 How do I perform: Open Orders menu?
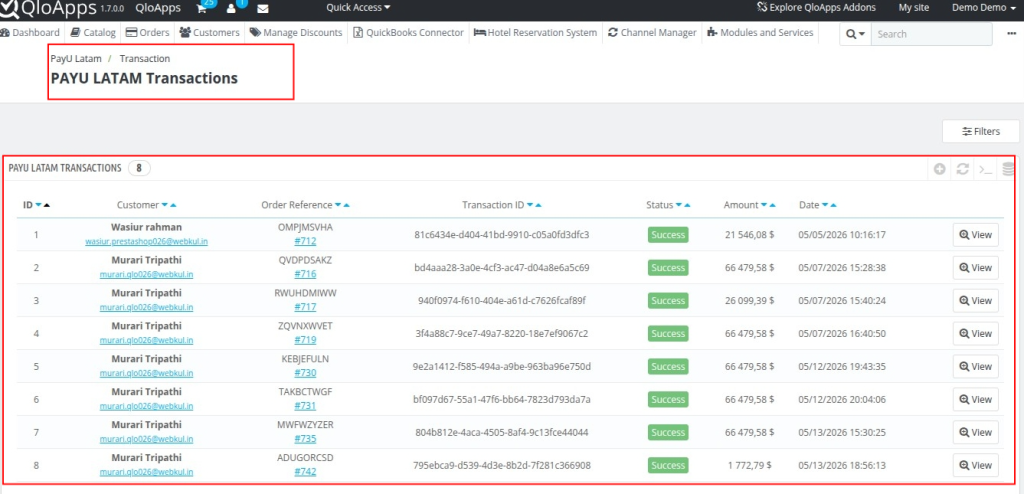click(148, 33)
